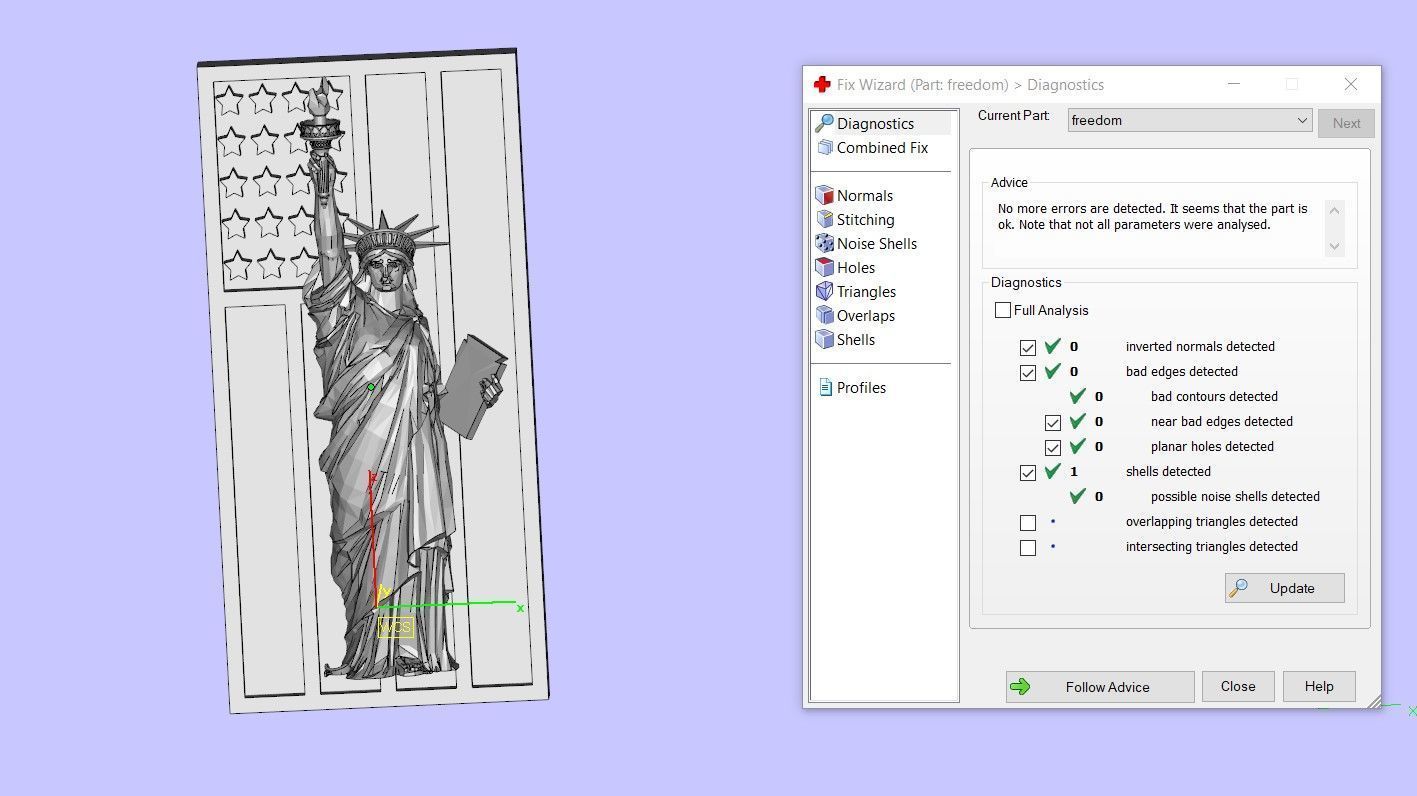1417x796 pixels.
Task: Enable intersecting triangles detected checkbox
Action: pos(1028,547)
